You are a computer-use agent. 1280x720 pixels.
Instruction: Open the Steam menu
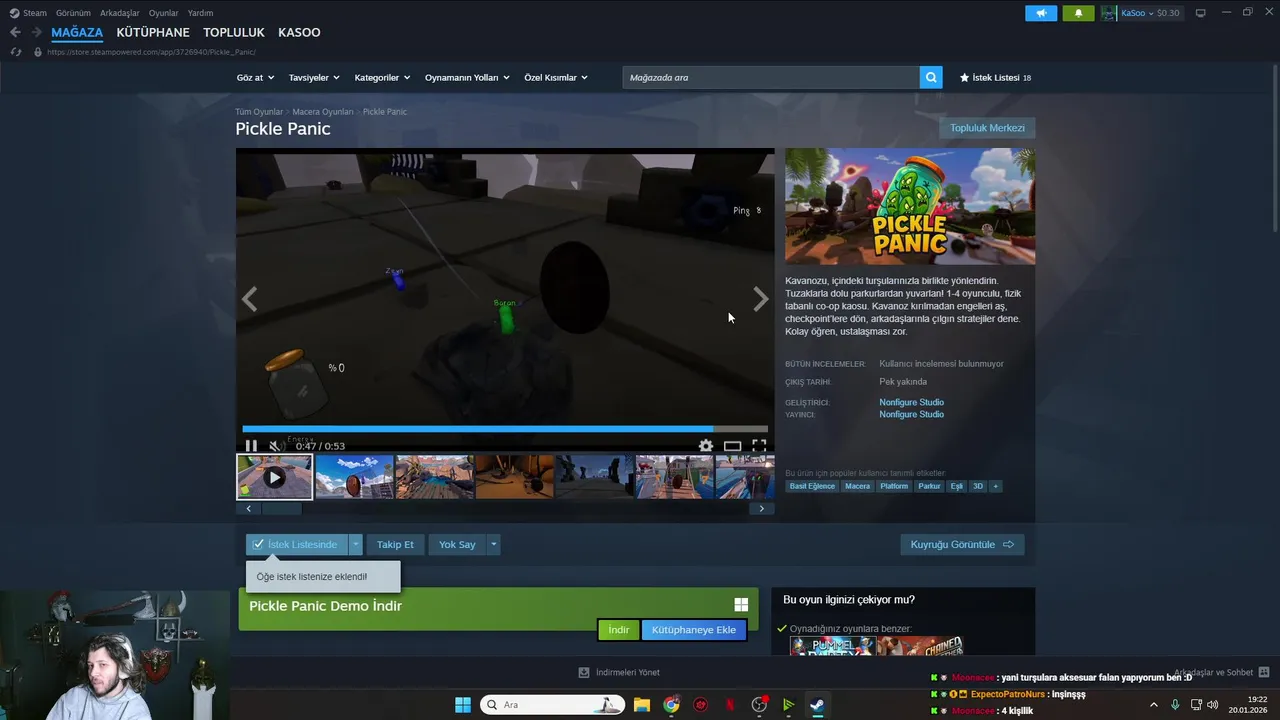point(29,13)
